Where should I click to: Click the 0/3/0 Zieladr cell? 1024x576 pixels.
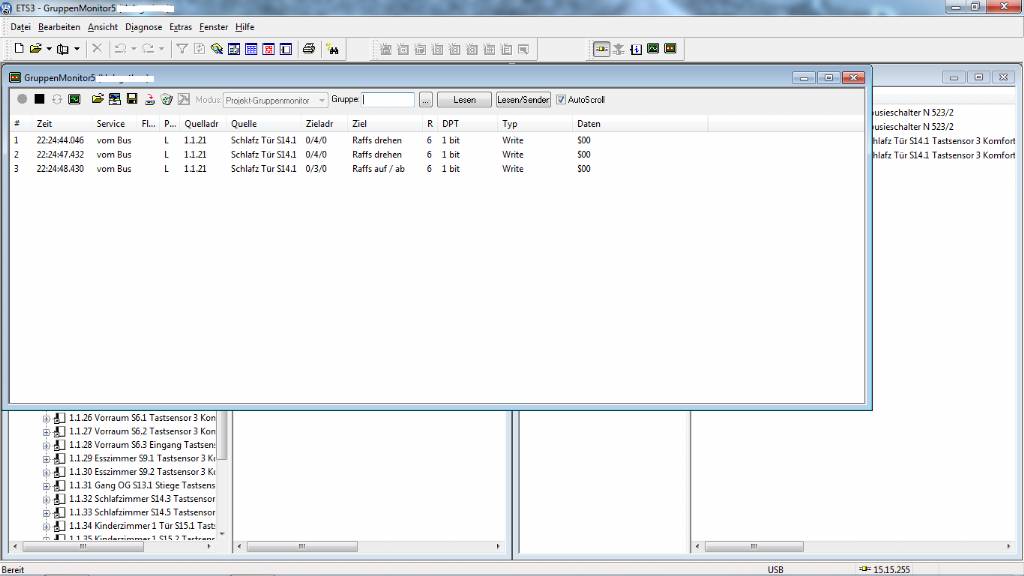pyautogui.click(x=316, y=168)
